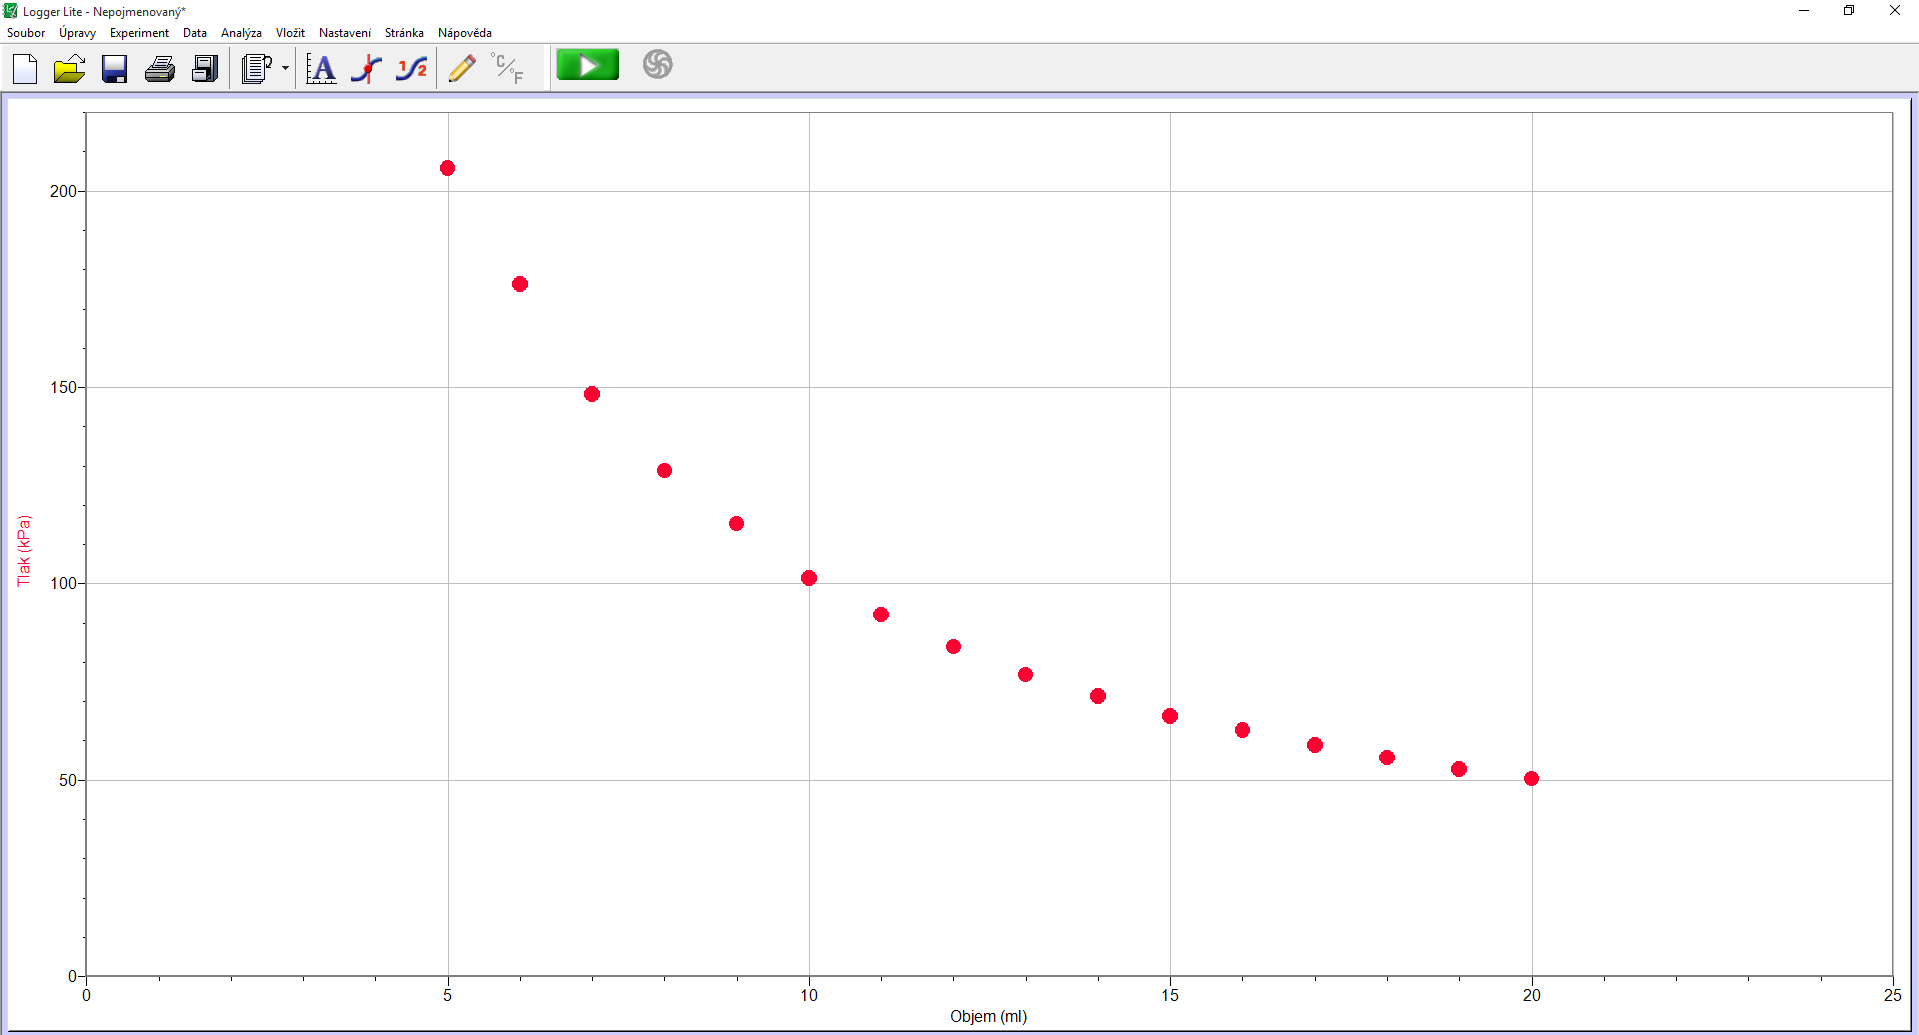Open the Soubor menu
Image resolution: width=1919 pixels, height=1035 pixels.
pos(26,33)
